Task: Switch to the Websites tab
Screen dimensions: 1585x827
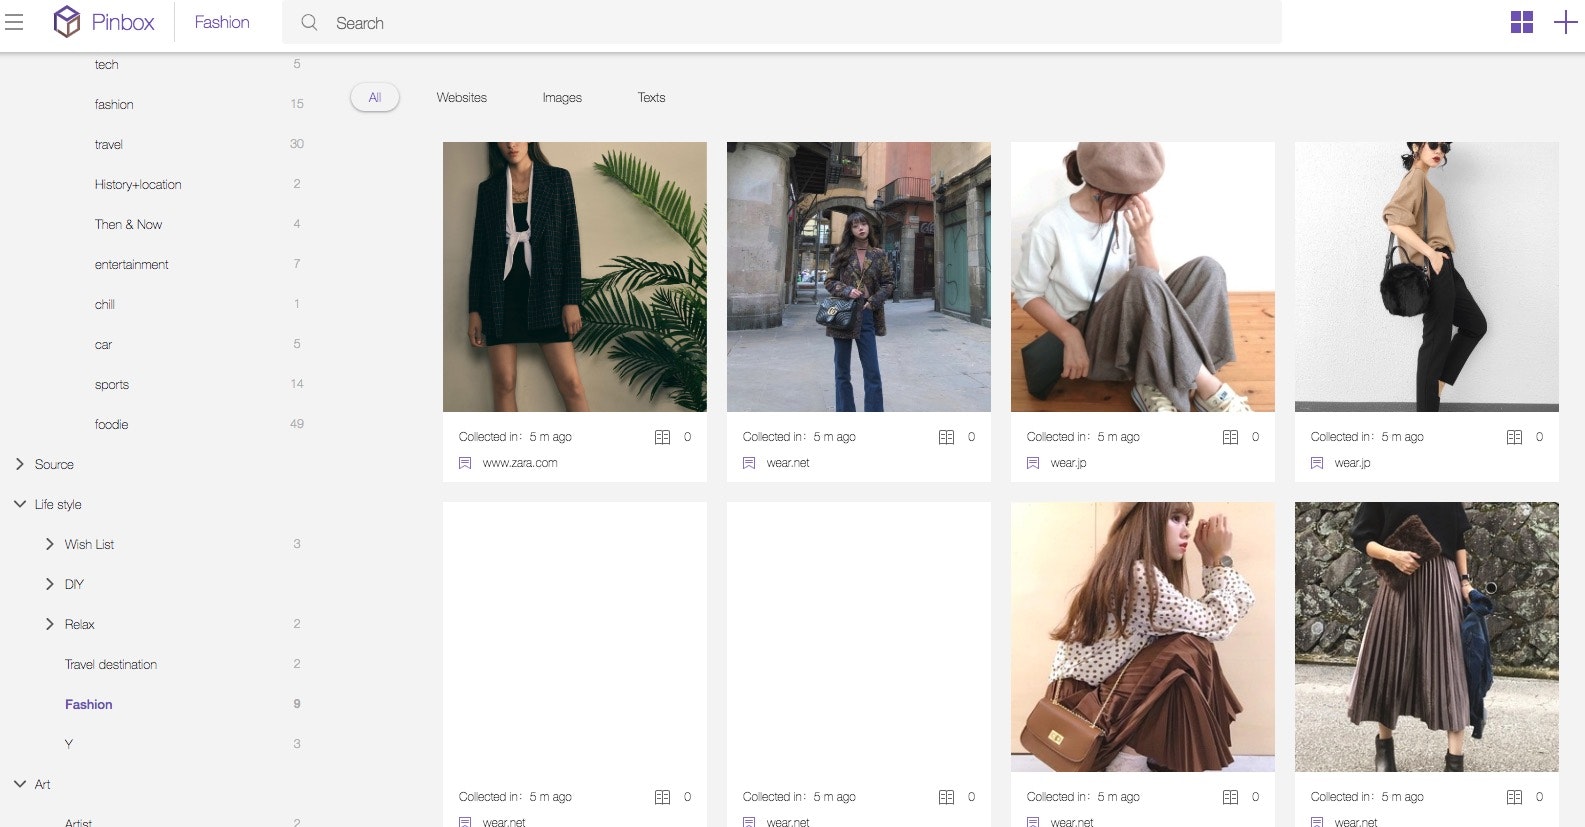Action: point(462,97)
